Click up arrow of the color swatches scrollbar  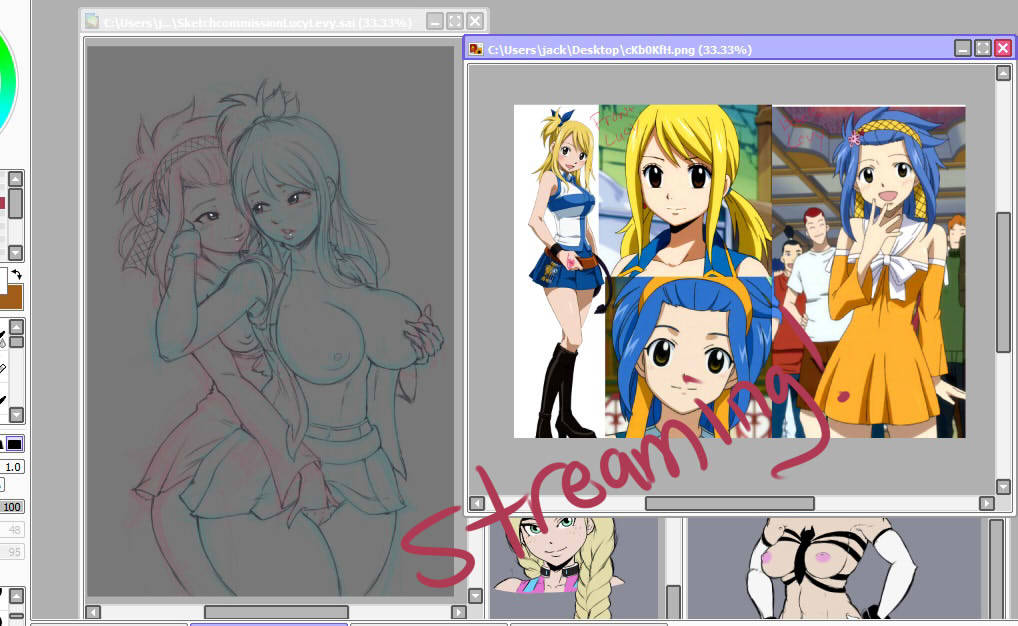pyautogui.click(x=16, y=179)
